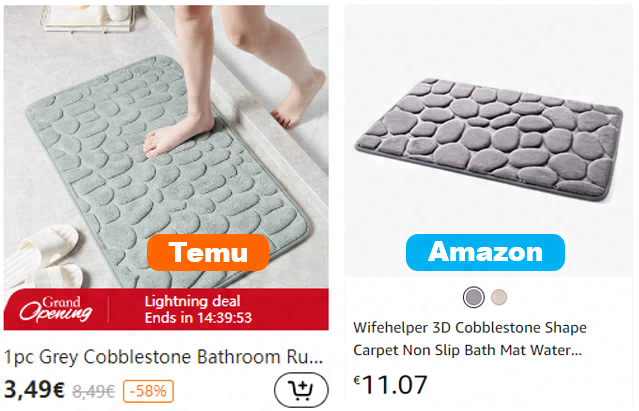Click the orange Temu label
Screen dimensions: 639x411
(208, 252)
